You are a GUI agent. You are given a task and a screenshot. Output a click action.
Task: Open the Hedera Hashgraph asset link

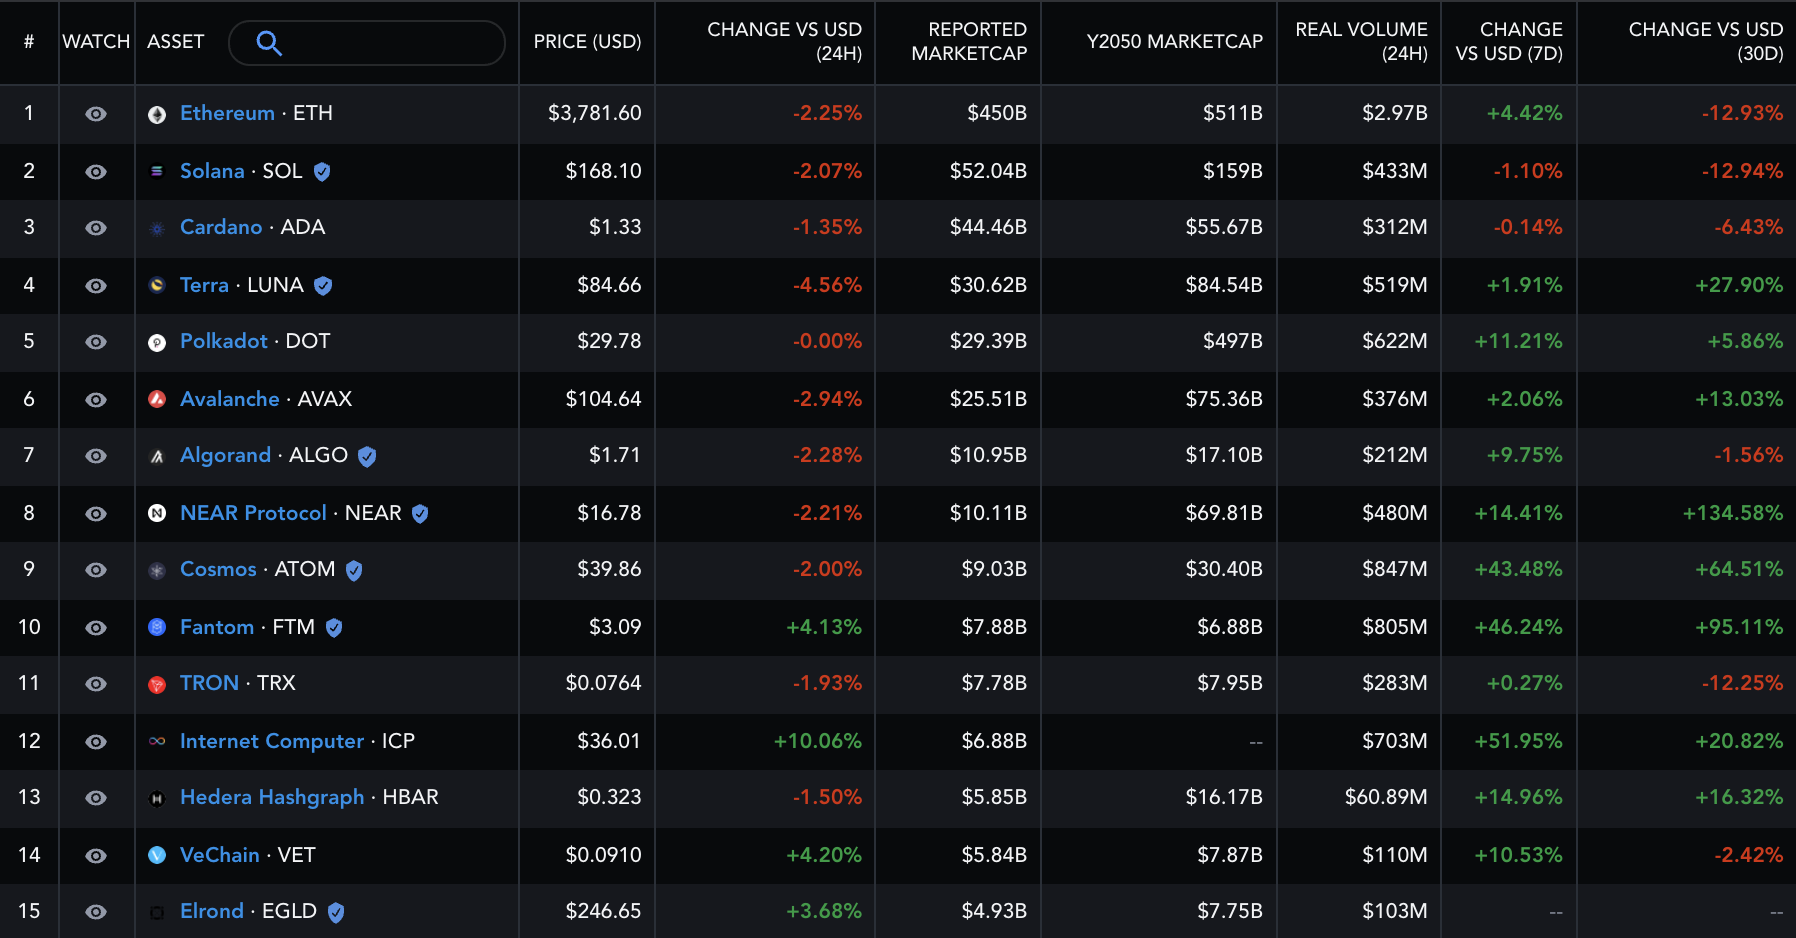click(x=272, y=797)
